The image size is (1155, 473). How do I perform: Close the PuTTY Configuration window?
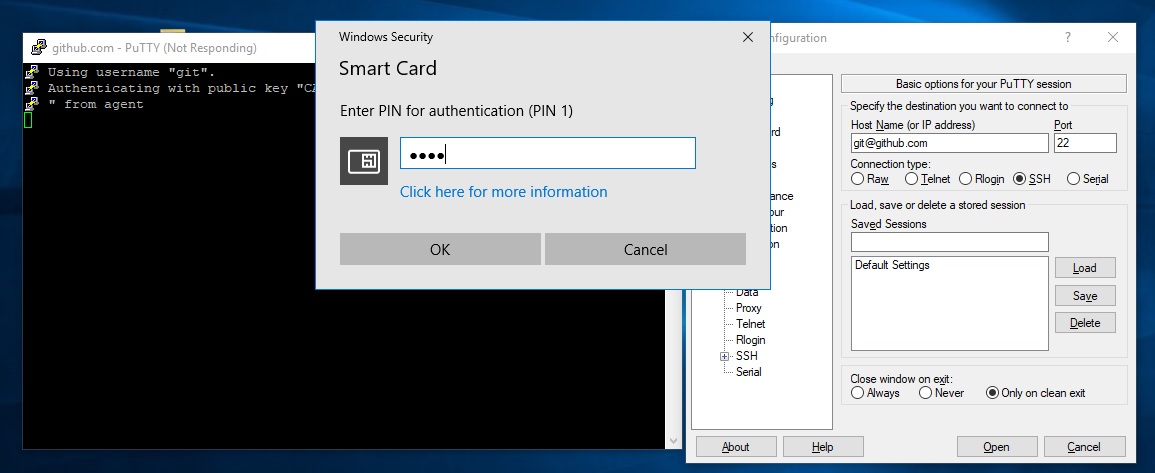[1113, 38]
